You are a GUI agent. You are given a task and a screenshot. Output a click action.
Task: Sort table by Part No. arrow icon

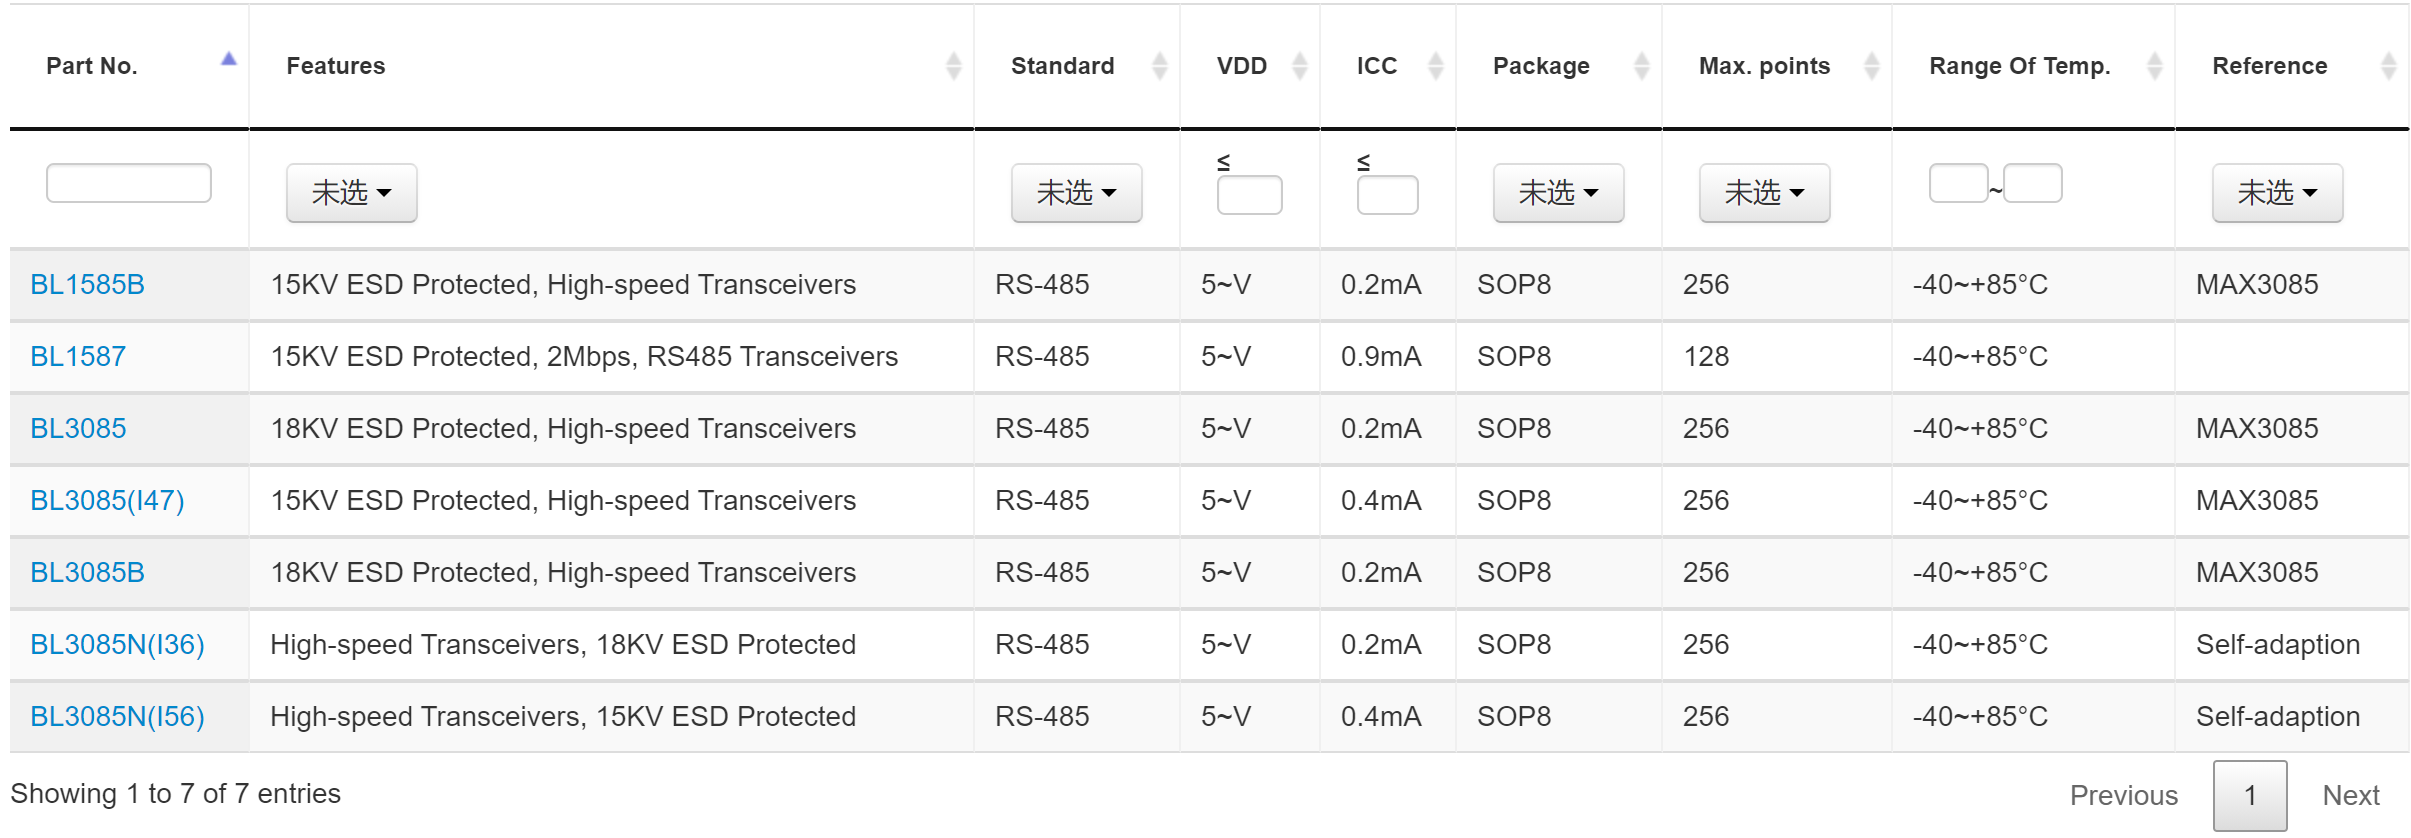[x=229, y=60]
